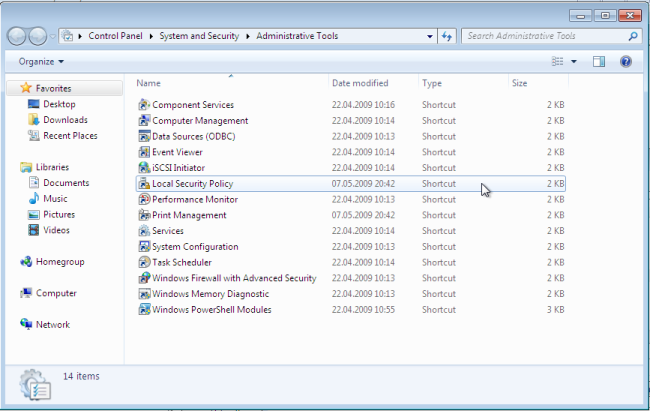Open the recent pages dropdown near Back
650x411 pixels.
[x=53, y=36]
